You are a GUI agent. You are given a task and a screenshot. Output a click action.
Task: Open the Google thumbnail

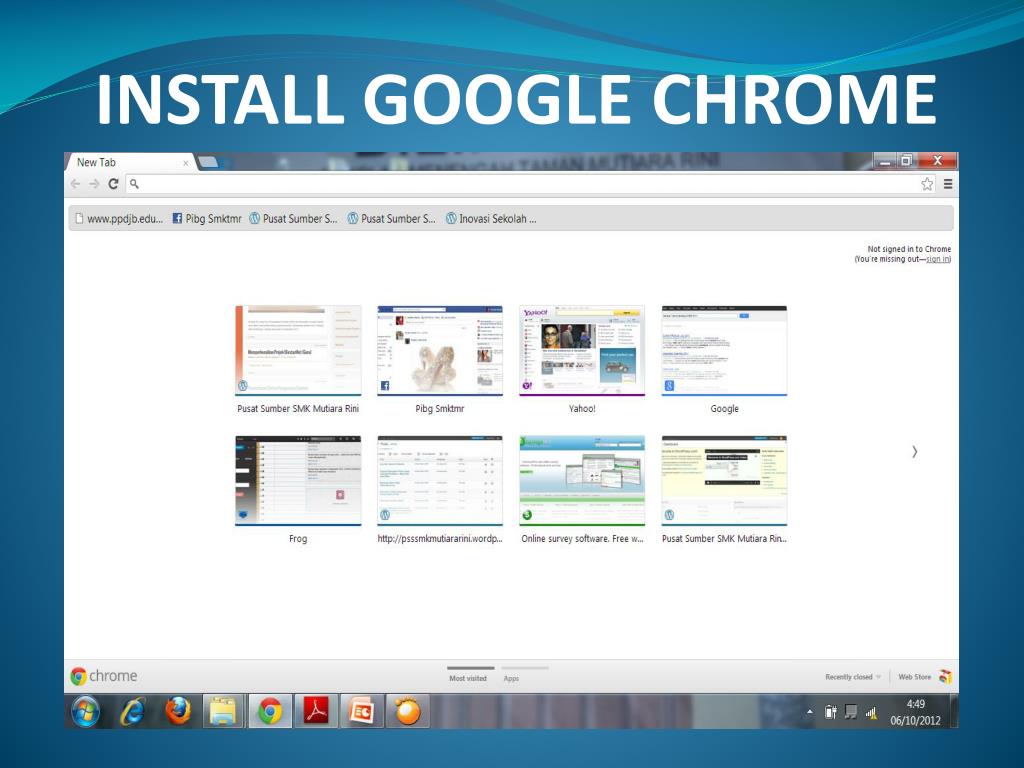[724, 351]
